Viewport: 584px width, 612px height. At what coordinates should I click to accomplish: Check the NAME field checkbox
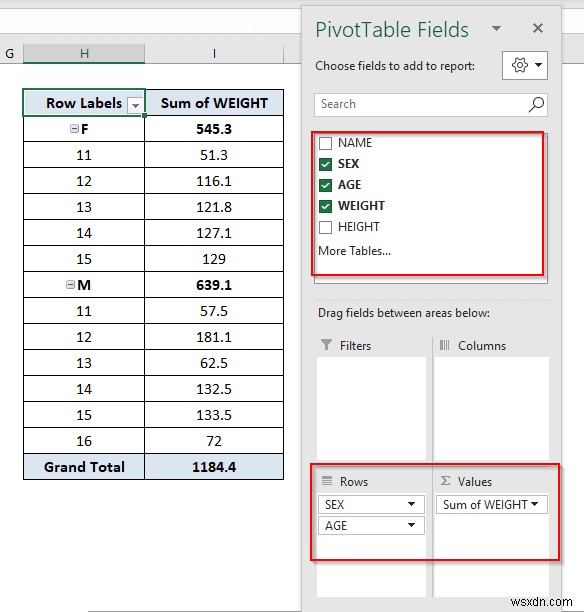325,143
